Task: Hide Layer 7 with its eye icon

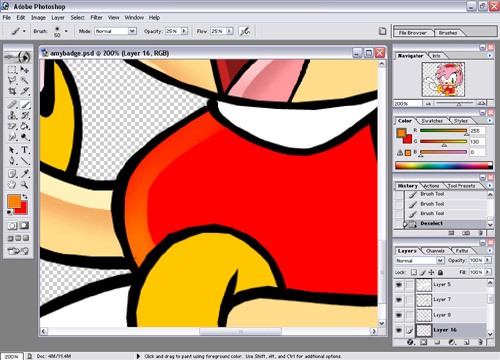Action: [399, 300]
